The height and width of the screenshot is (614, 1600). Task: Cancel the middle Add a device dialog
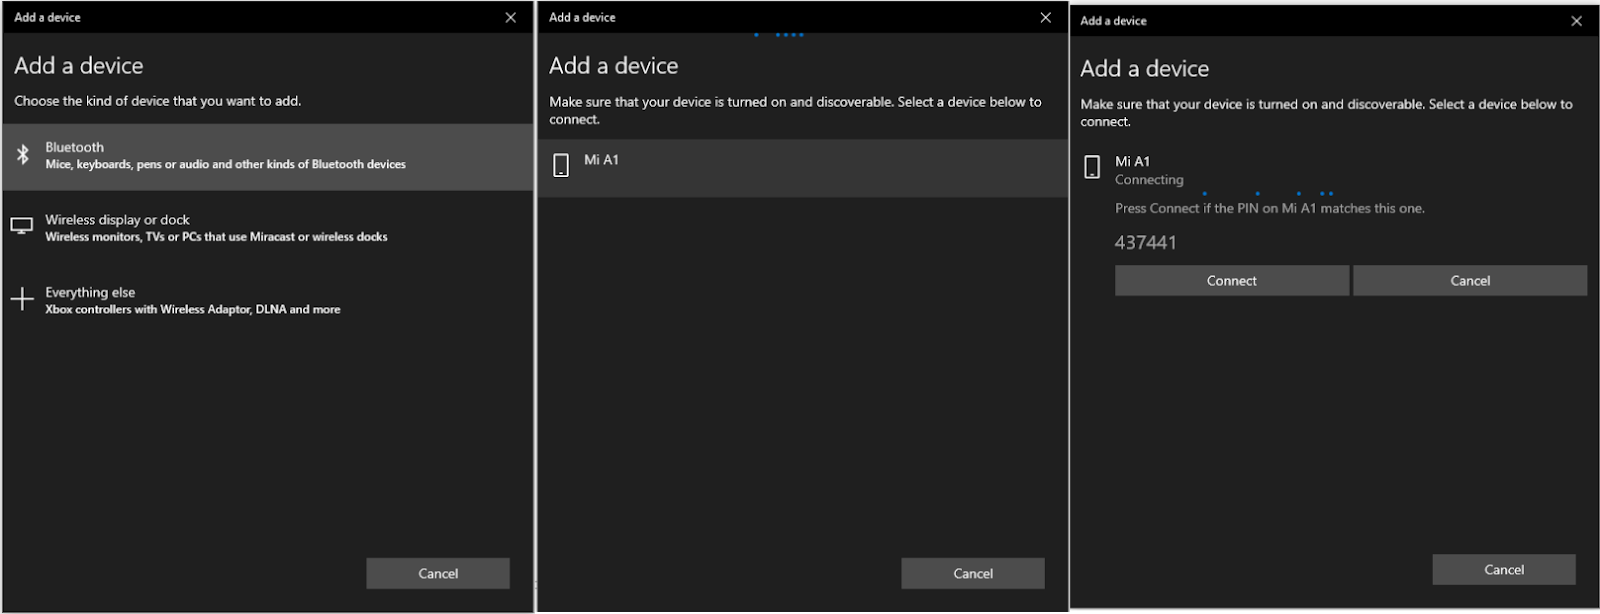pyautogui.click(x=973, y=573)
